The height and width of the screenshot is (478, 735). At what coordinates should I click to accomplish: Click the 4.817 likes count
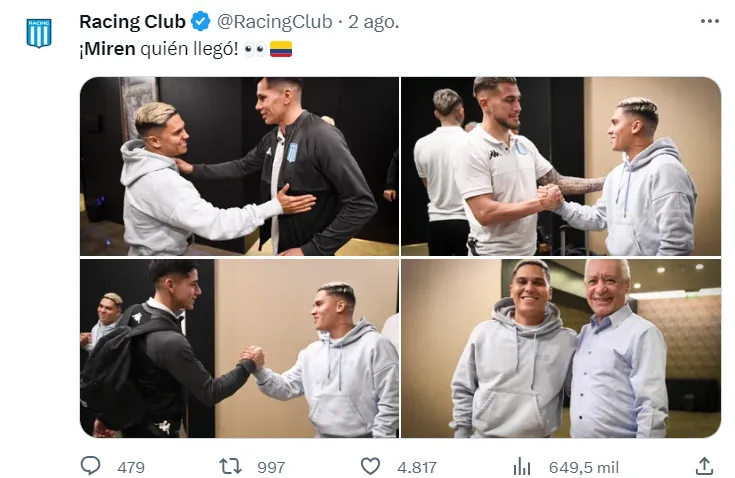(x=414, y=467)
